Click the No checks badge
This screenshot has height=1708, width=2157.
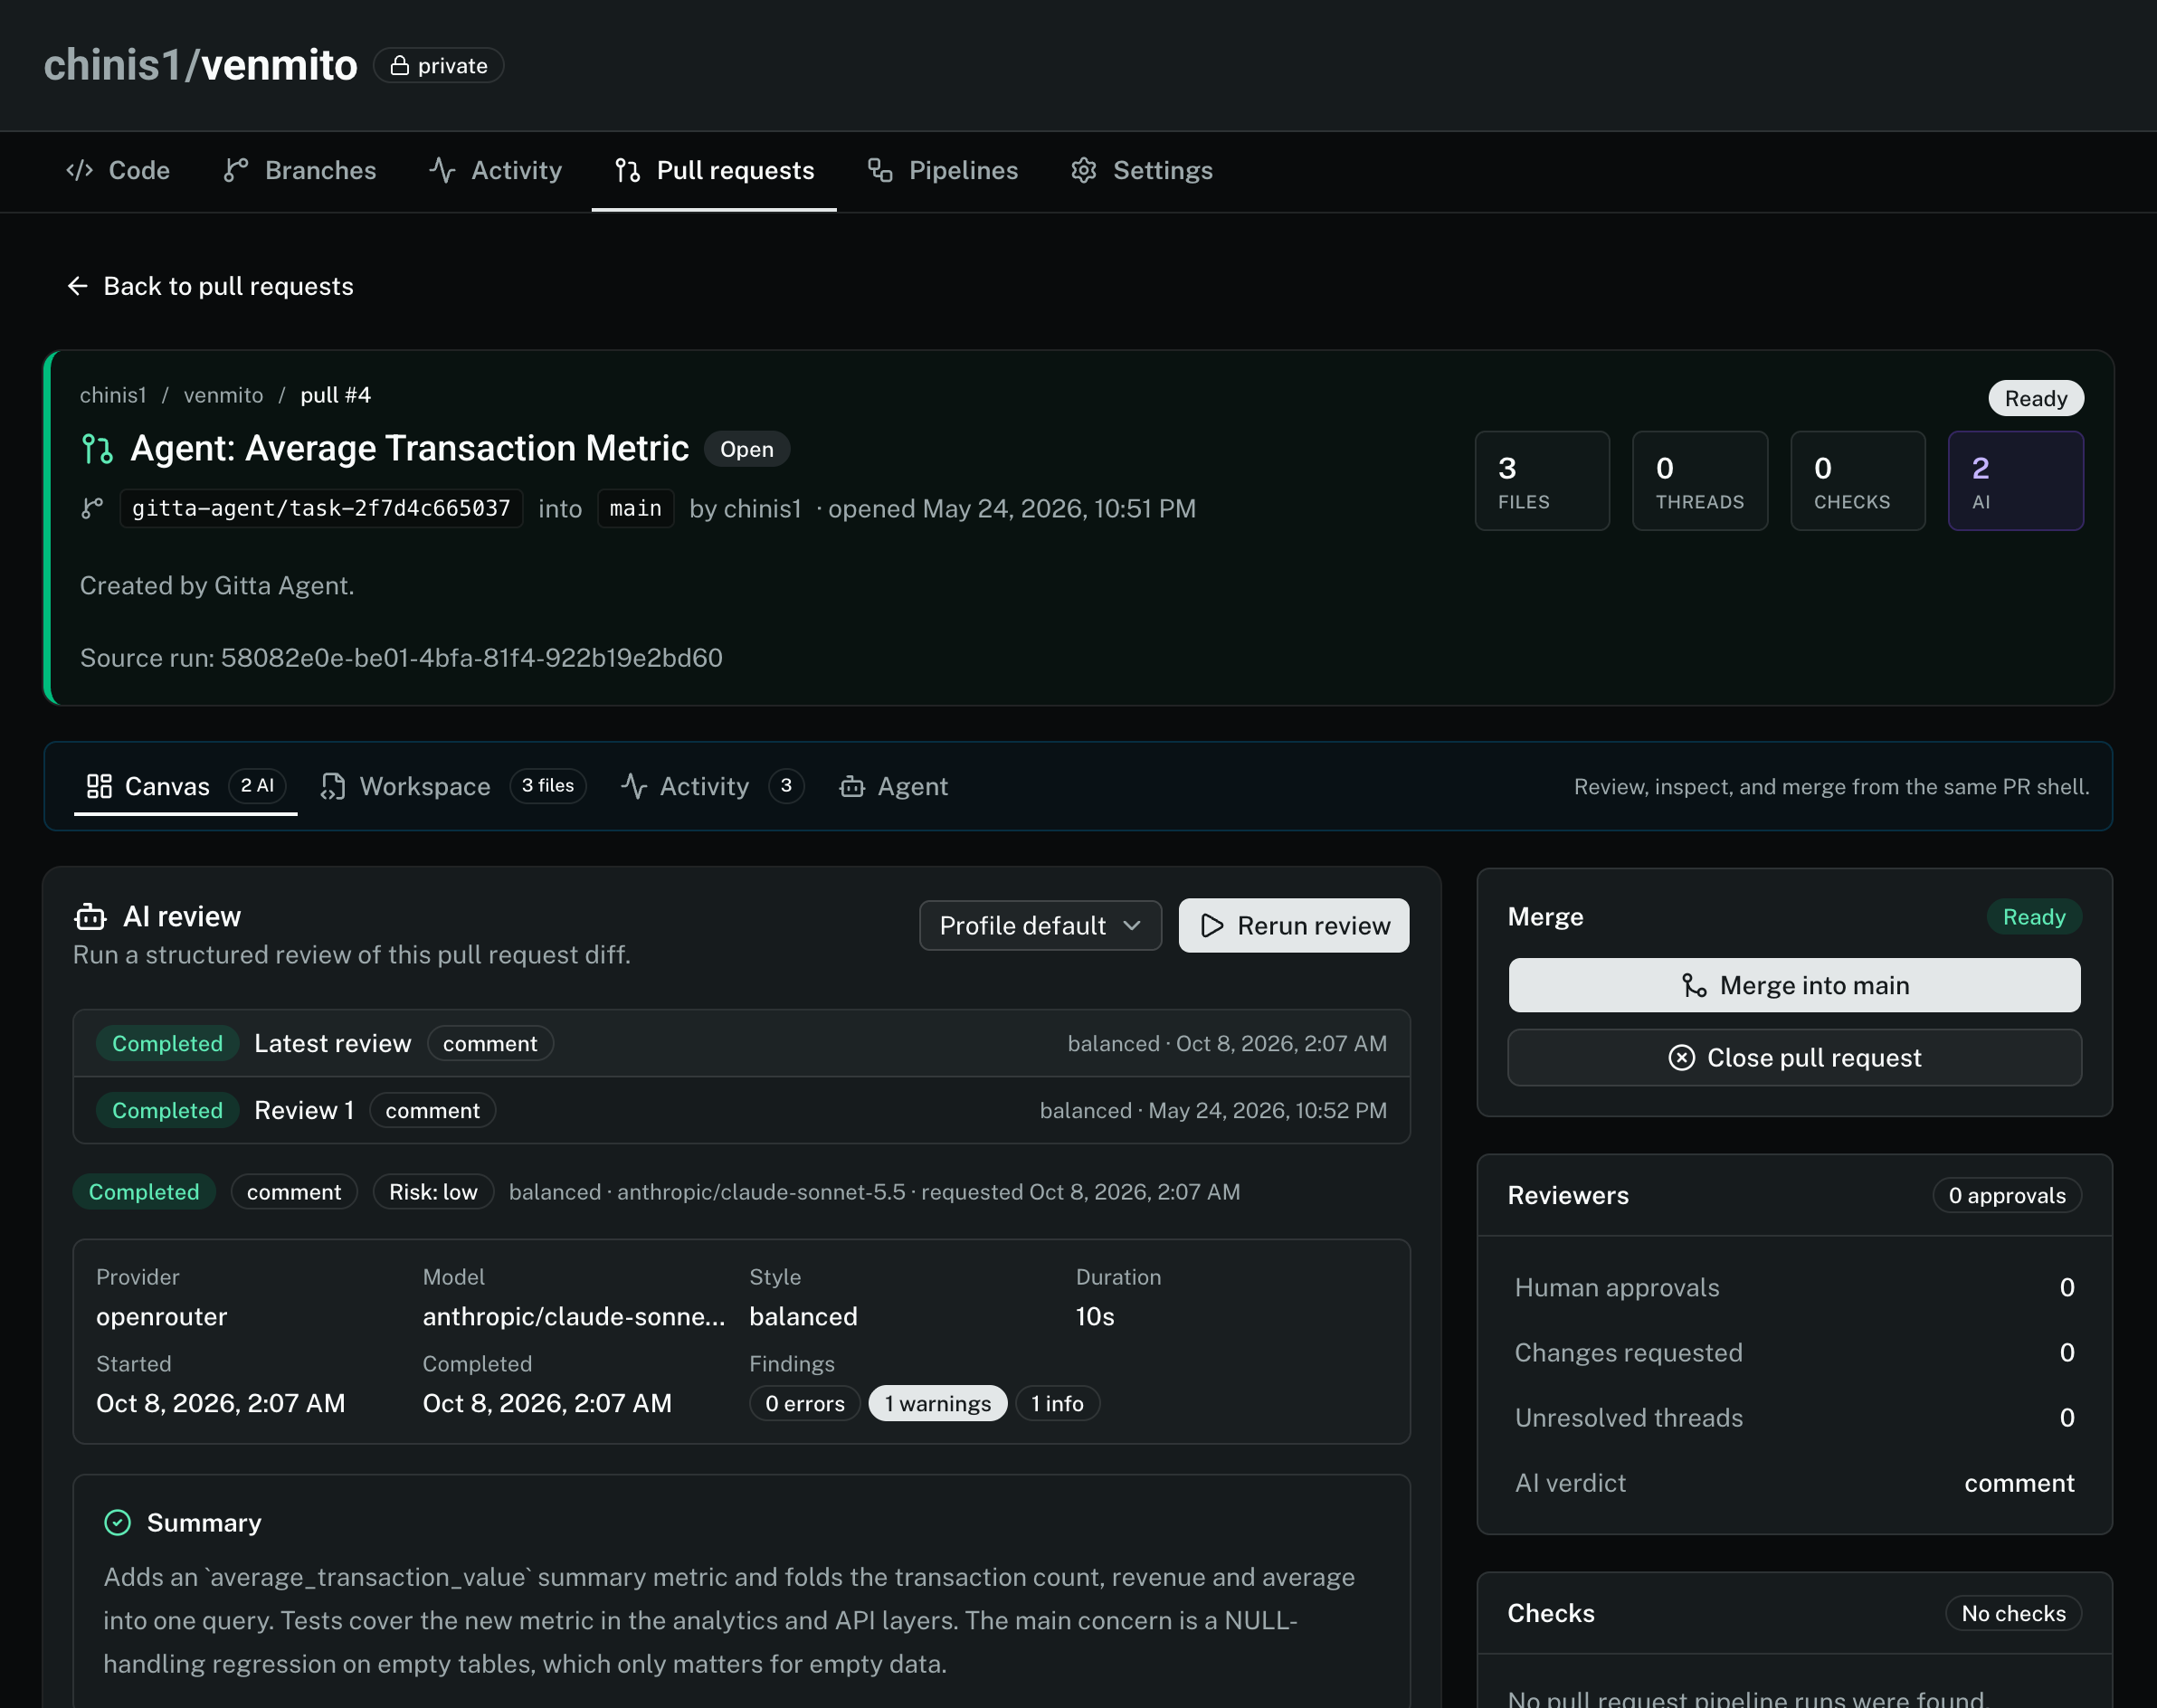(2013, 1613)
